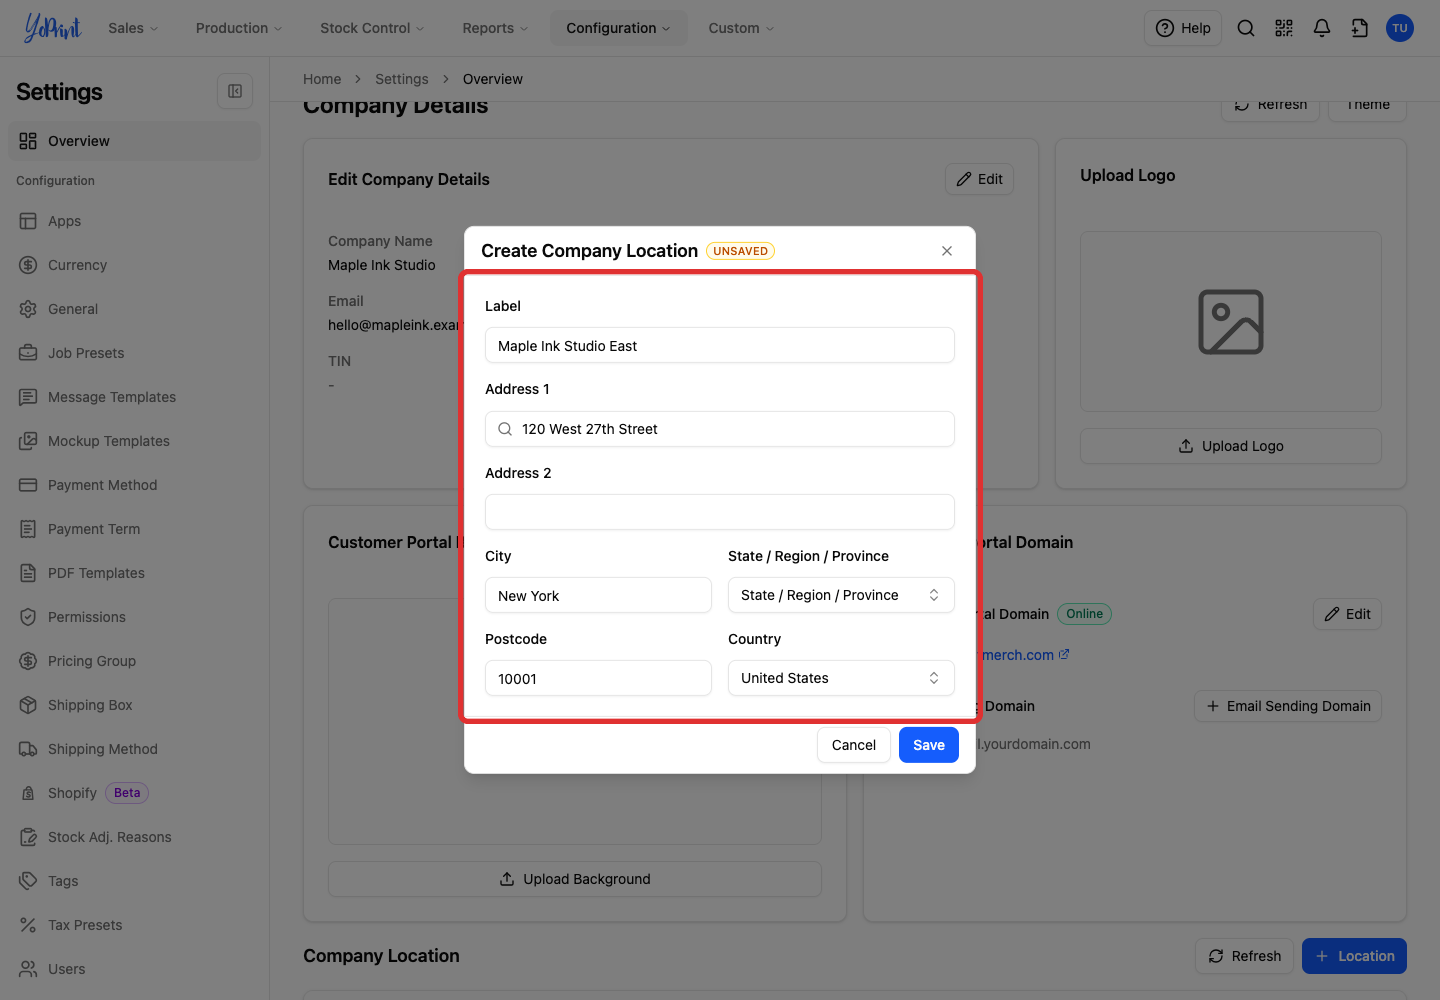
Task: Select Overview in Settings sidebar
Action: (x=134, y=141)
